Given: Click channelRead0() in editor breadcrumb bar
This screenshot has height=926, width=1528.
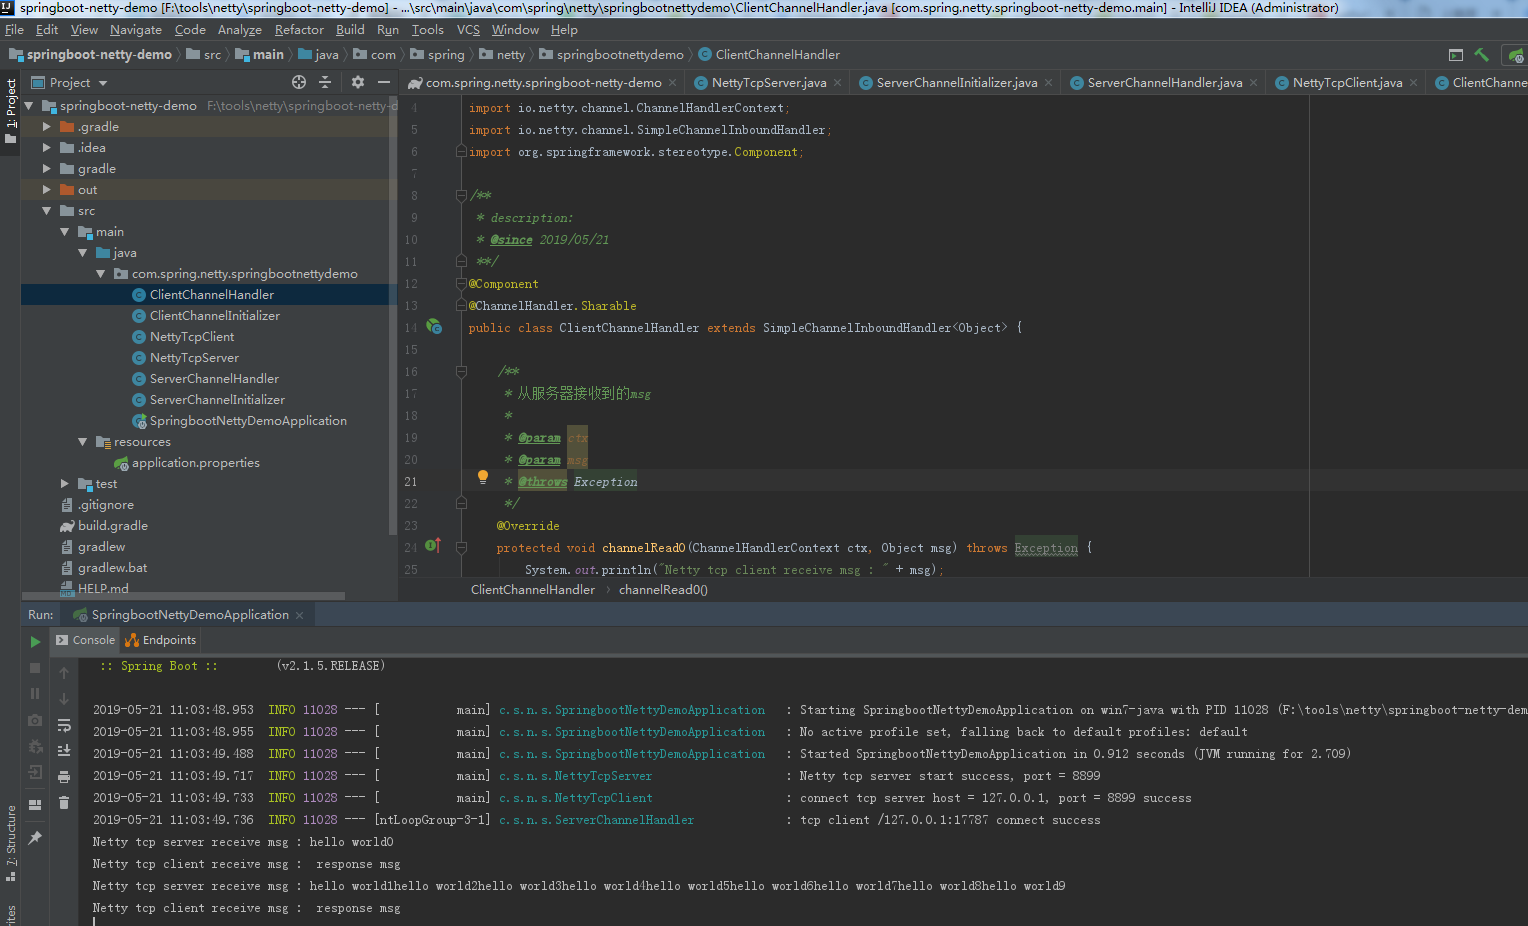Looking at the screenshot, I should point(663,590).
